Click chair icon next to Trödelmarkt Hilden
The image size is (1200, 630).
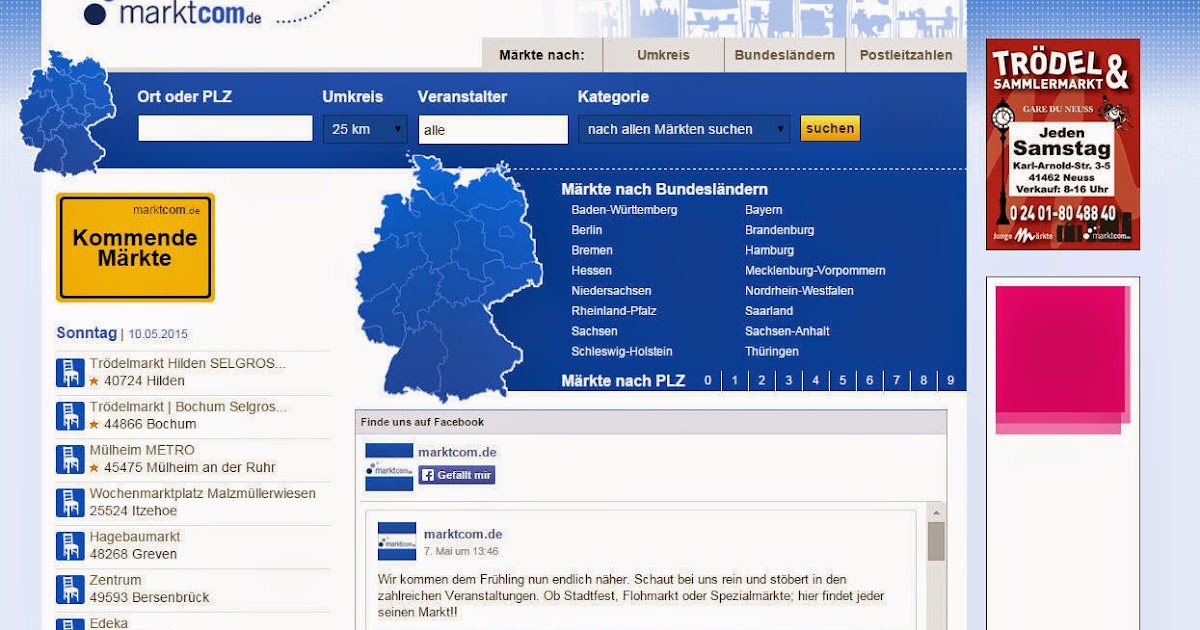(x=70, y=372)
